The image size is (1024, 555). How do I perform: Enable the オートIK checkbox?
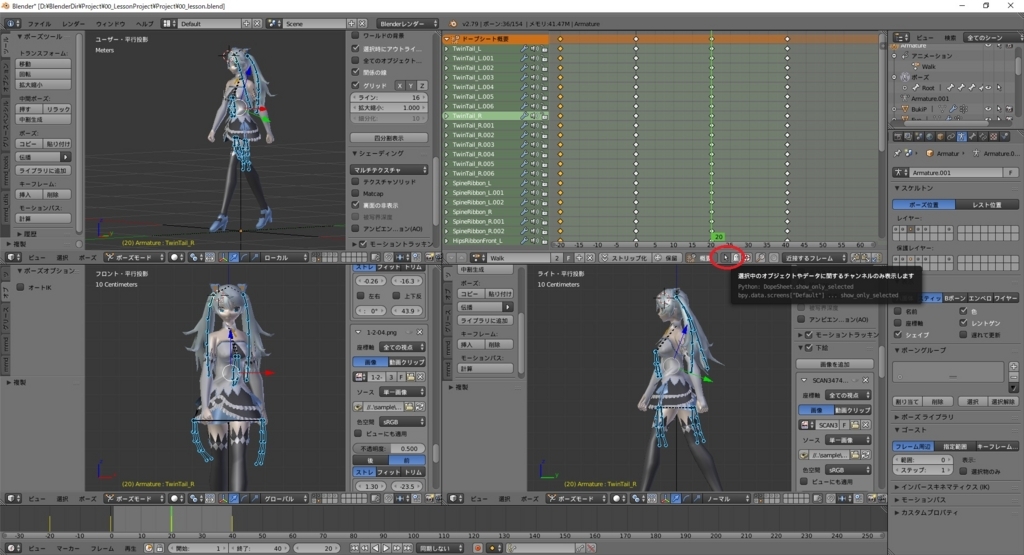tap(20, 287)
